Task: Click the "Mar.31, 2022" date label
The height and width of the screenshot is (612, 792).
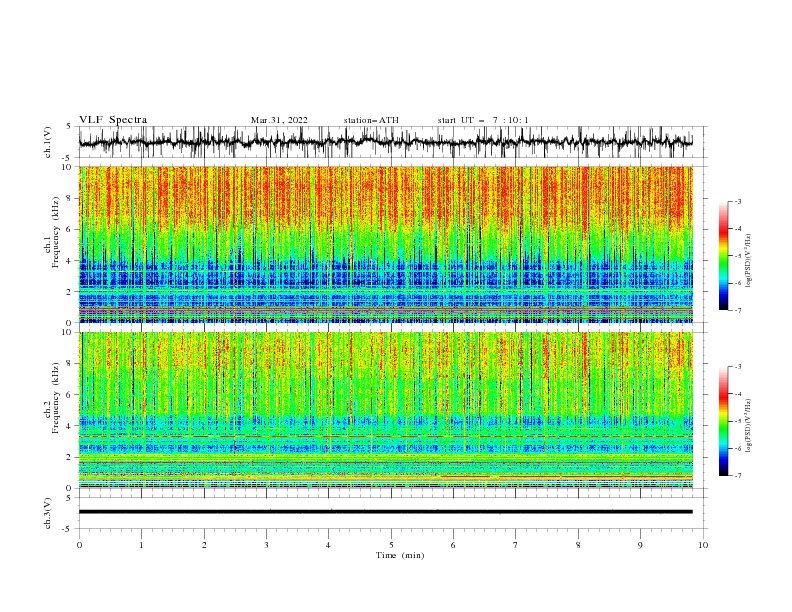Action: 279,120
